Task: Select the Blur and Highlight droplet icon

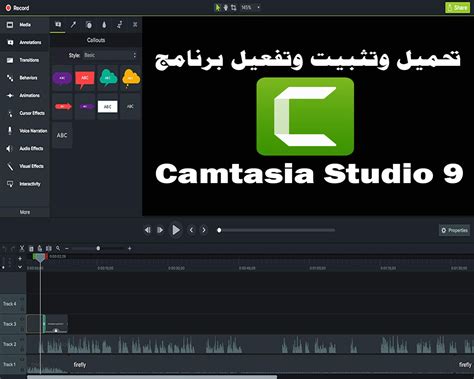Action: [x=104, y=25]
